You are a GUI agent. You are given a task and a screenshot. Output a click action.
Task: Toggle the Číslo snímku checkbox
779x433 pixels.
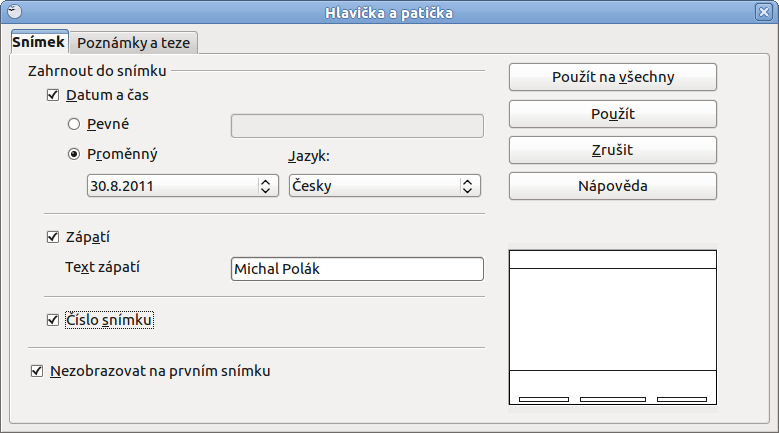coord(53,320)
